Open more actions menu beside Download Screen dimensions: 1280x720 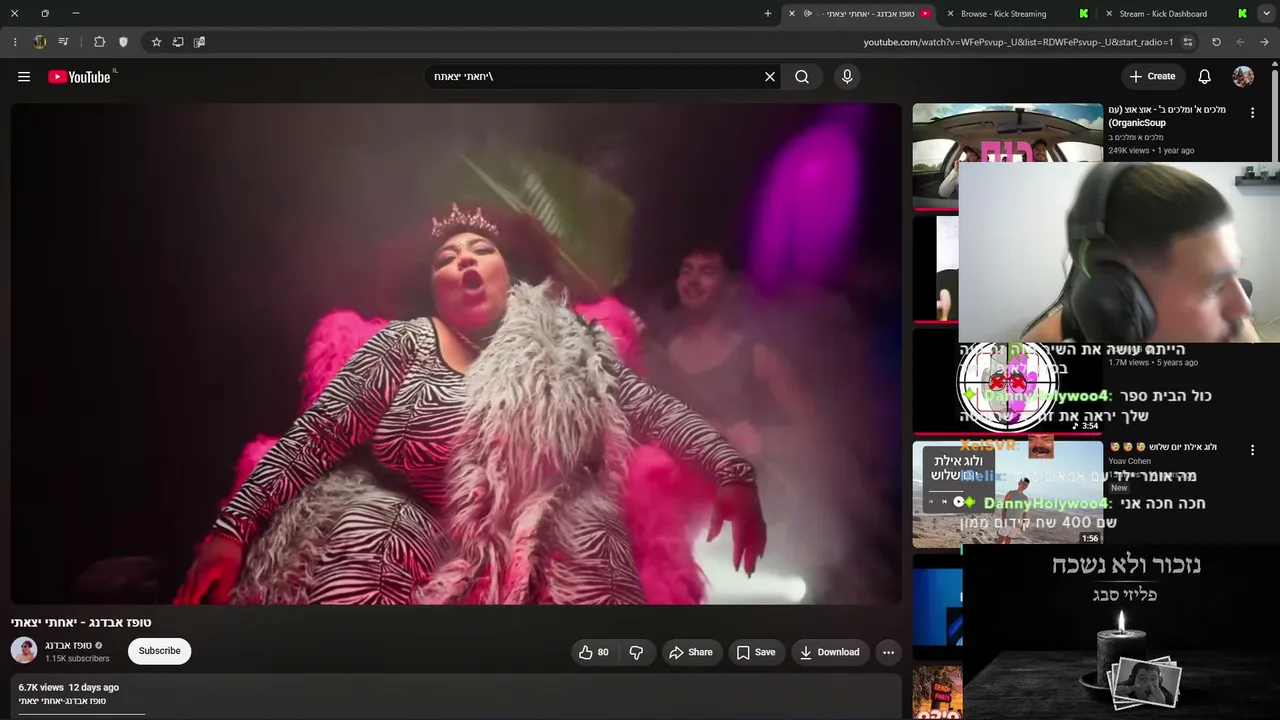click(x=888, y=652)
